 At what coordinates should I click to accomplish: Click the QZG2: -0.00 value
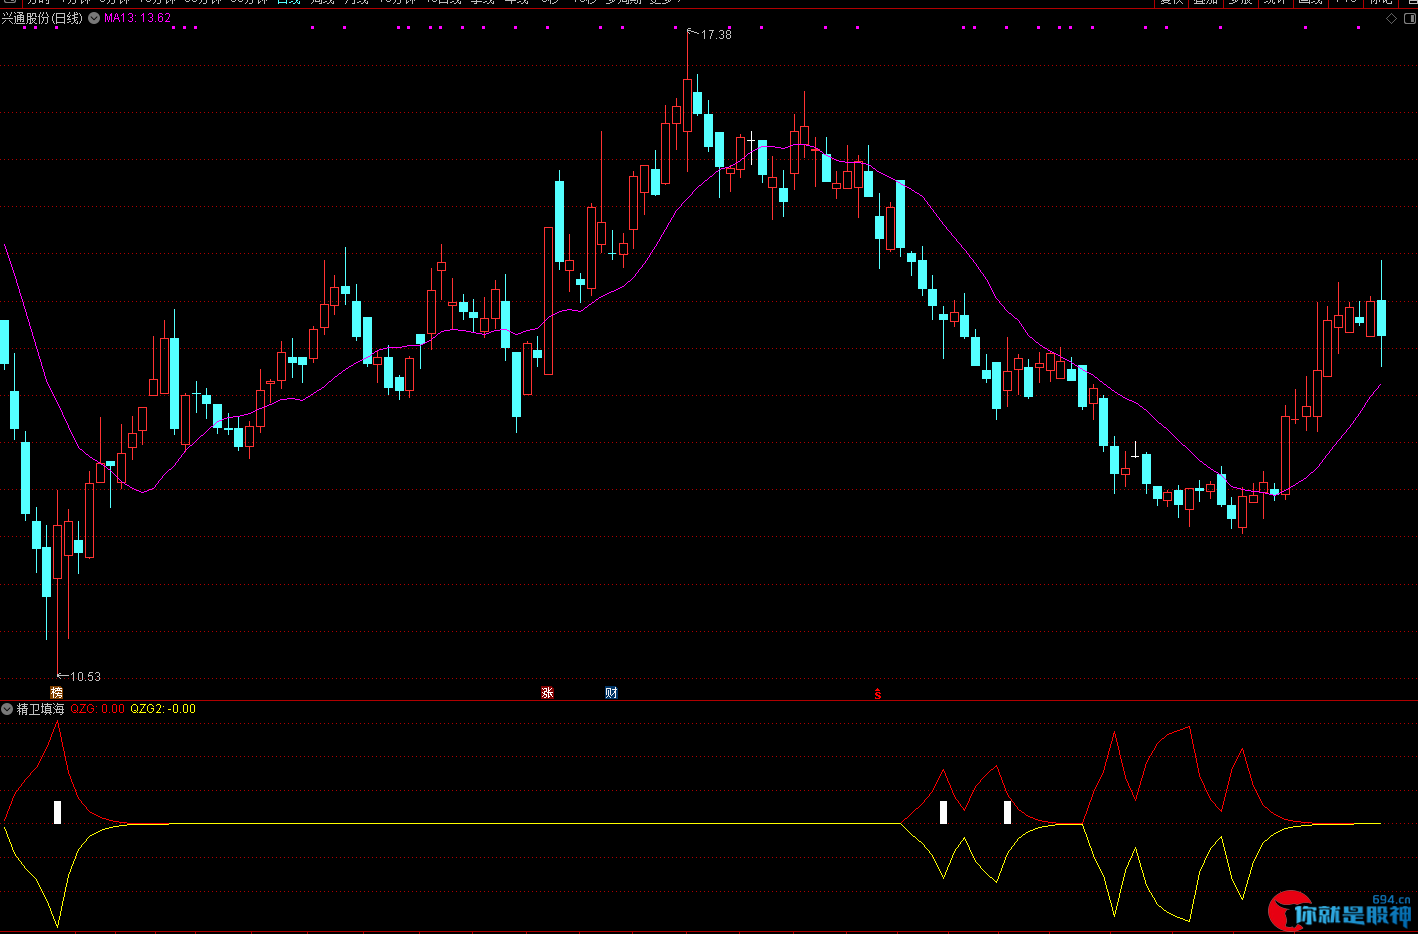coord(163,709)
